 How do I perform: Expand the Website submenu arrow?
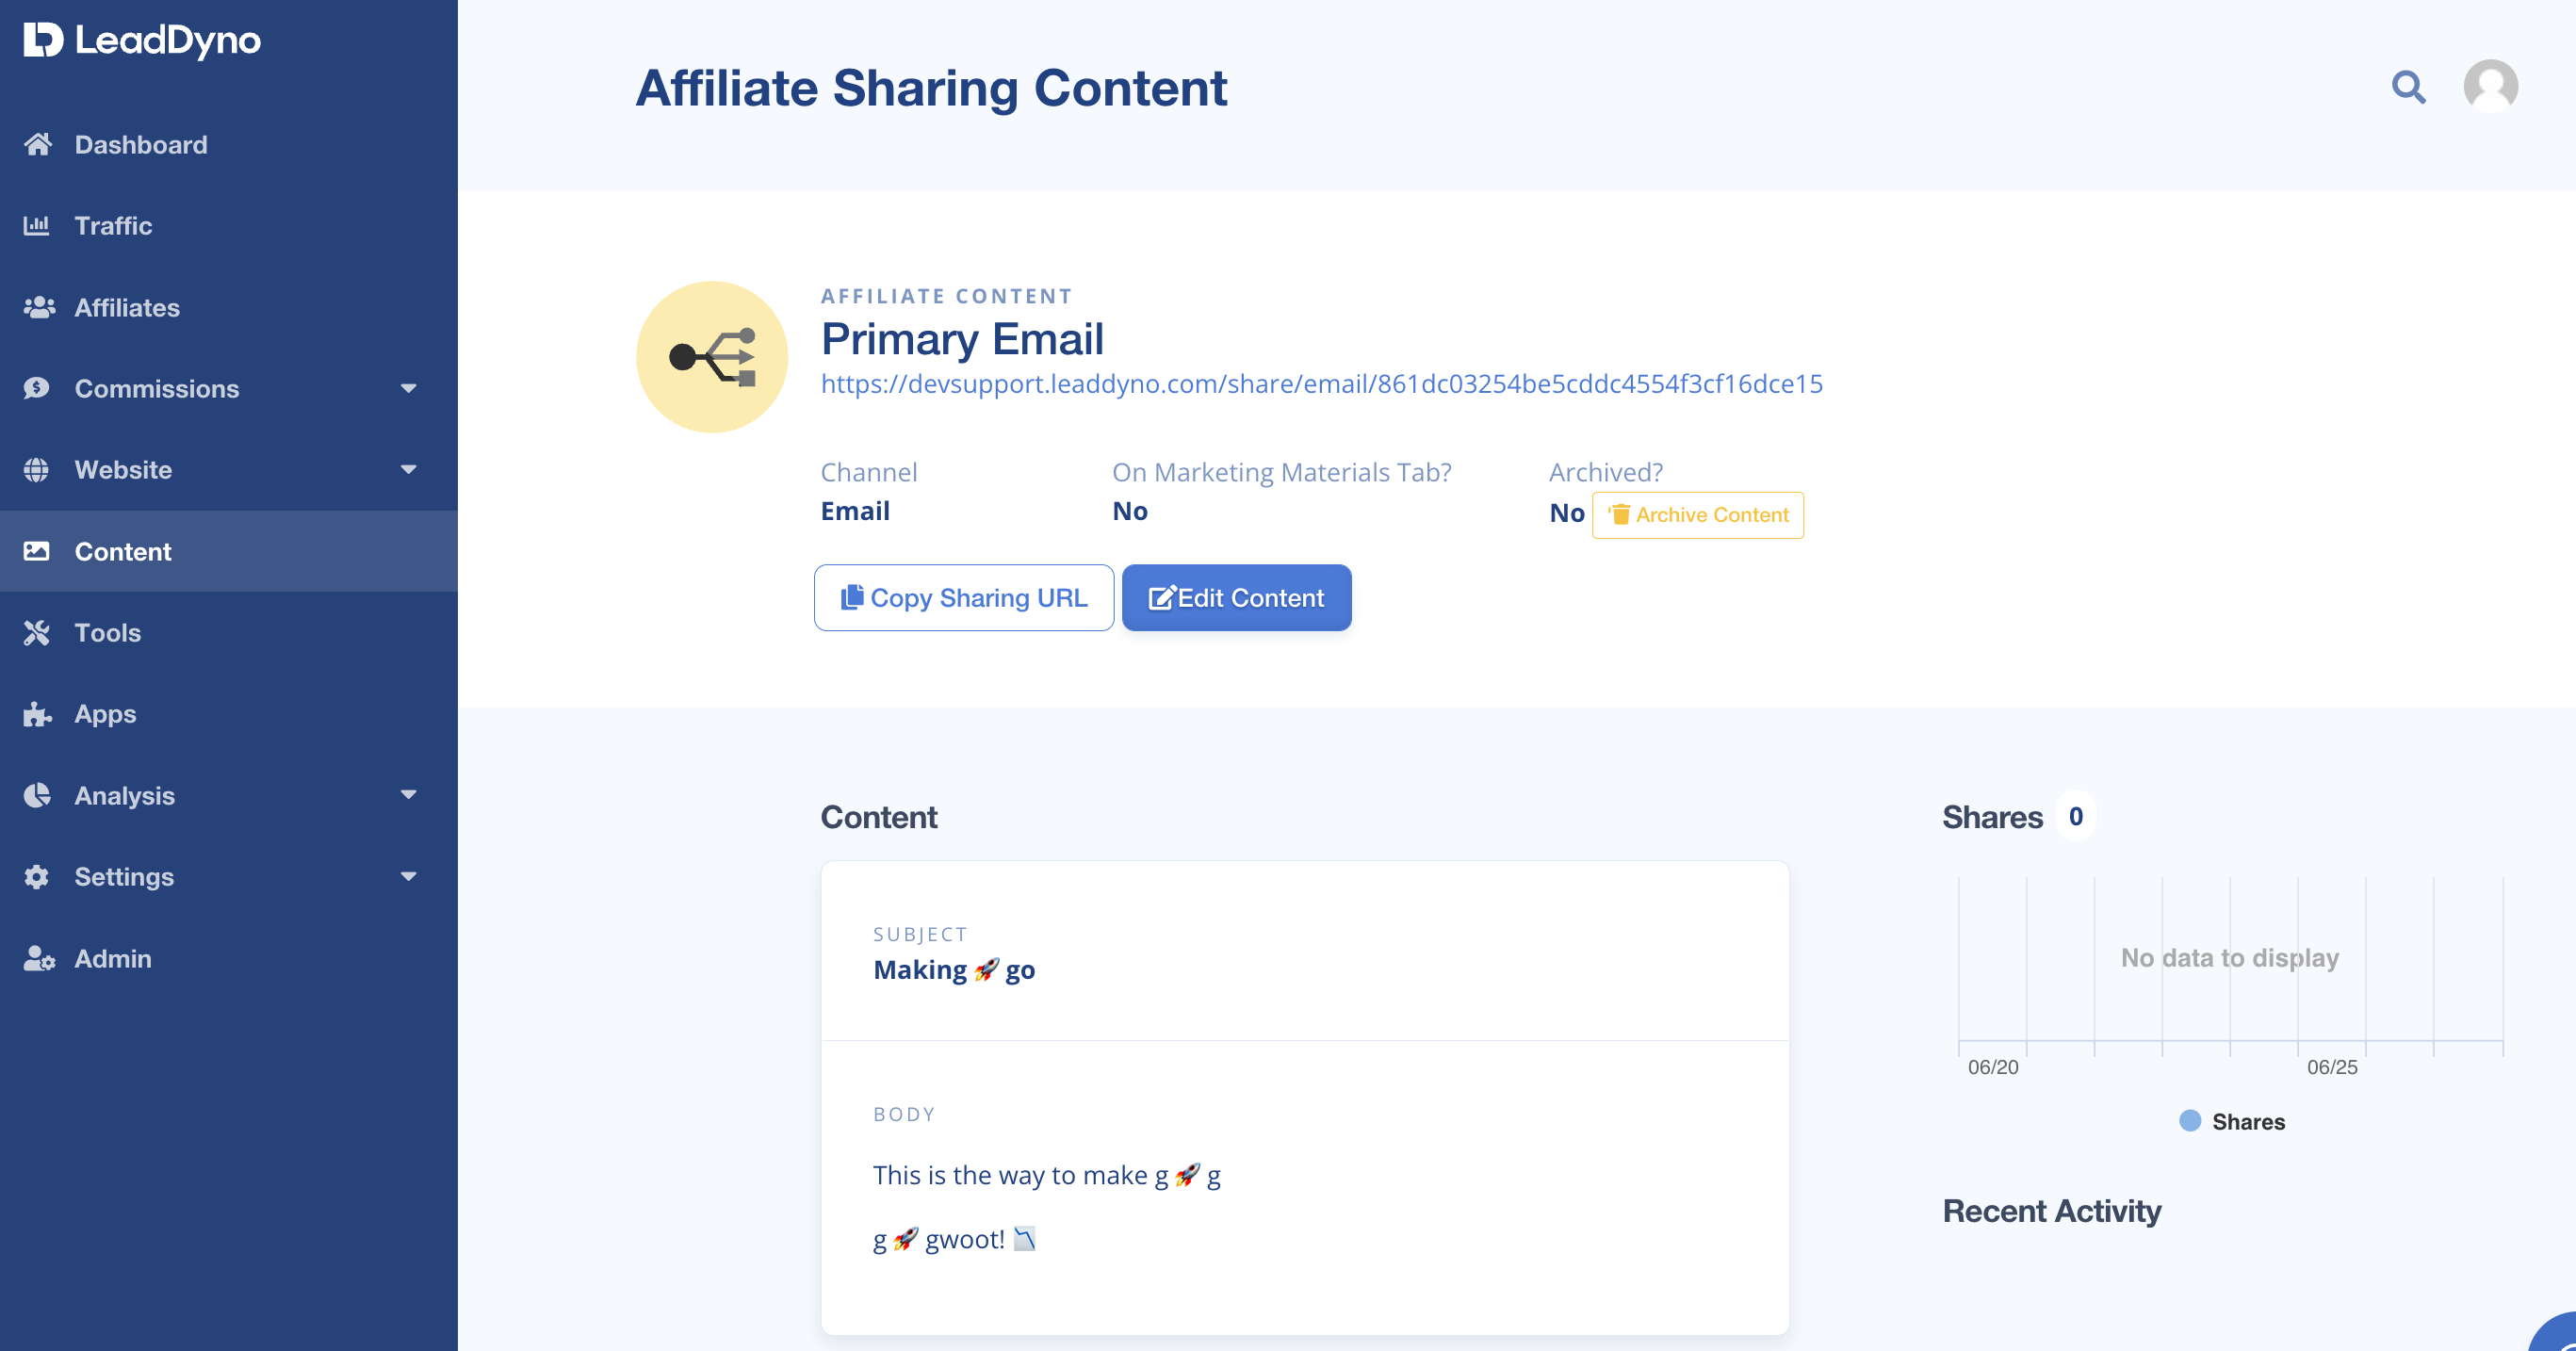point(408,469)
